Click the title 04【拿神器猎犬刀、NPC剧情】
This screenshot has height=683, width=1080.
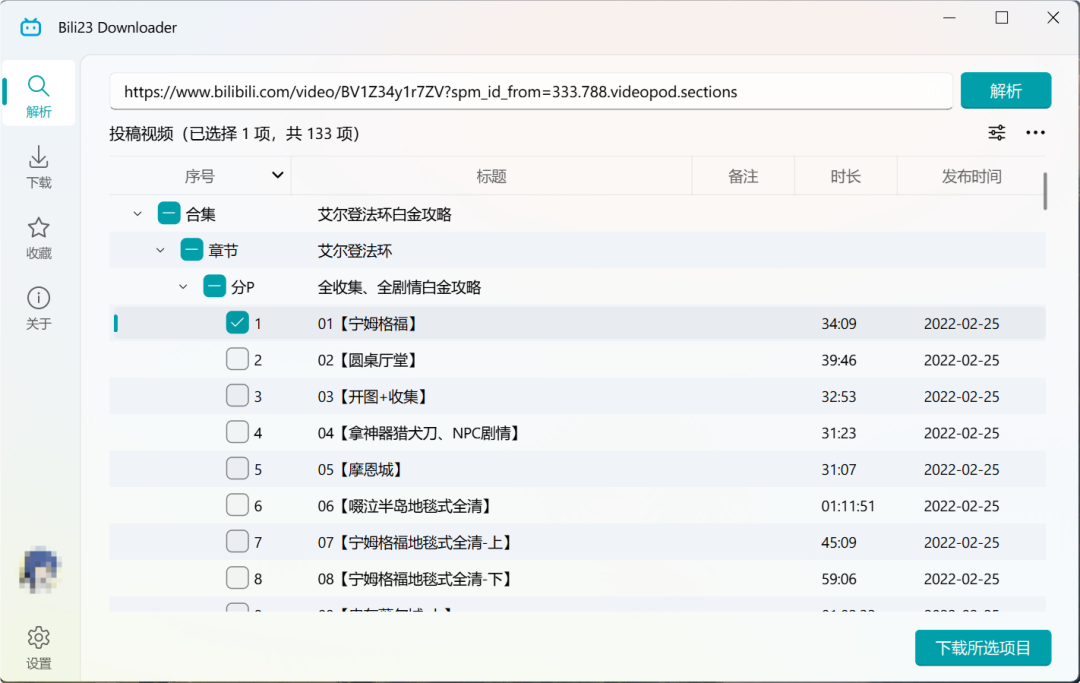419,434
